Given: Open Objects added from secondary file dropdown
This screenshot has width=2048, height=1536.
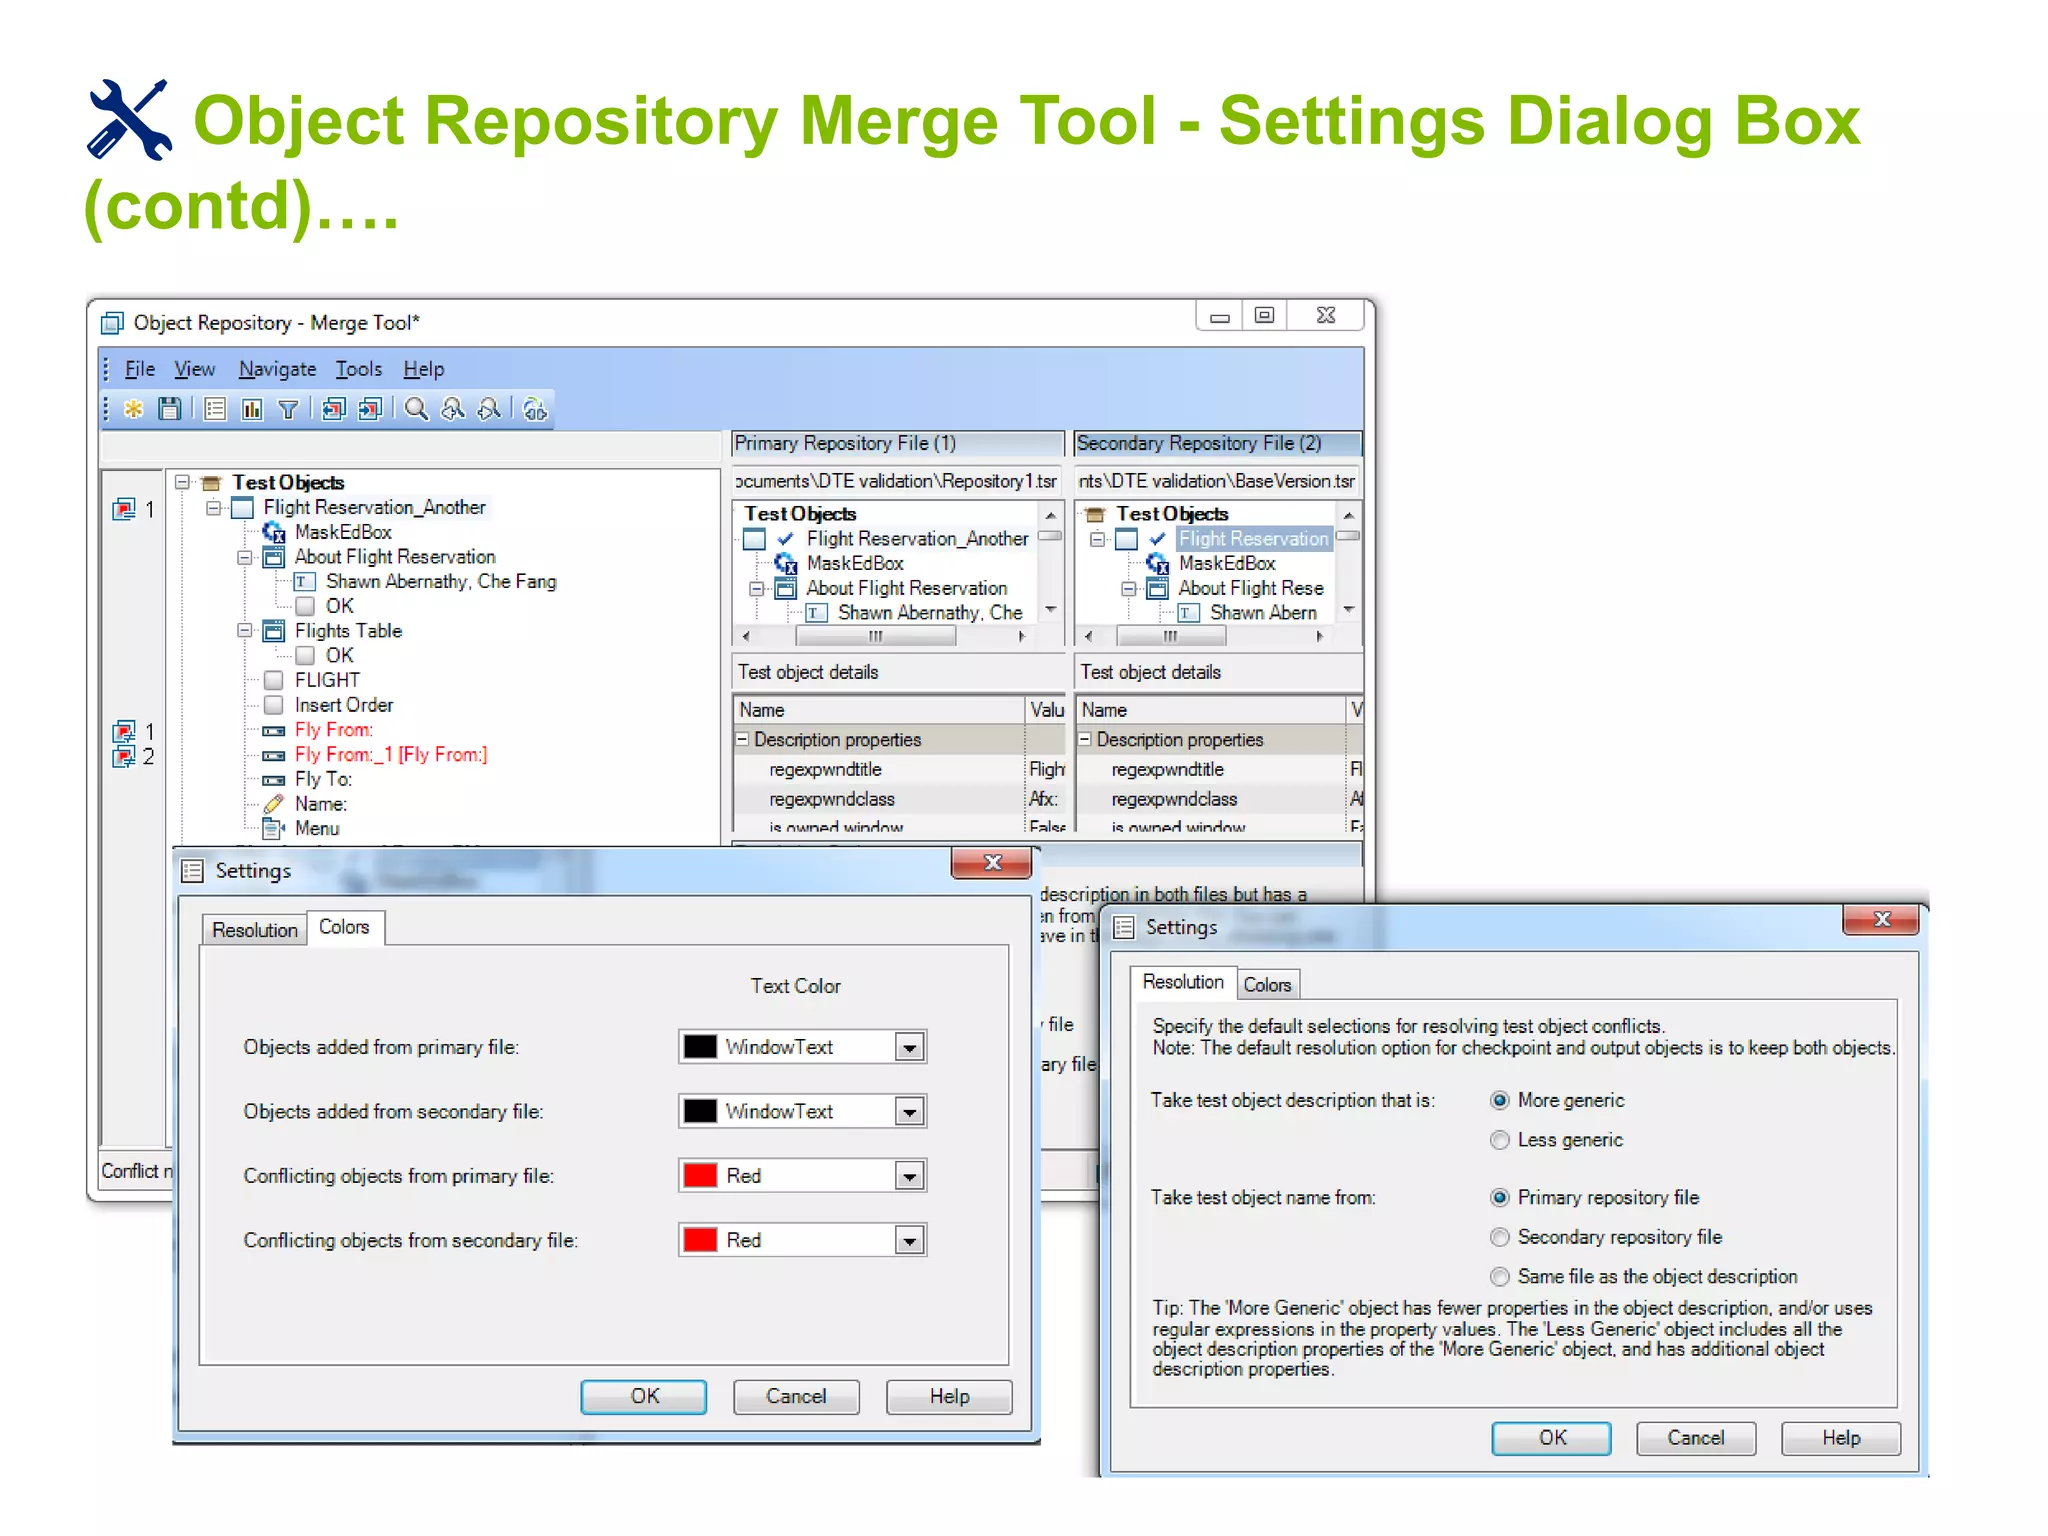Looking at the screenshot, I should 909,1112.
